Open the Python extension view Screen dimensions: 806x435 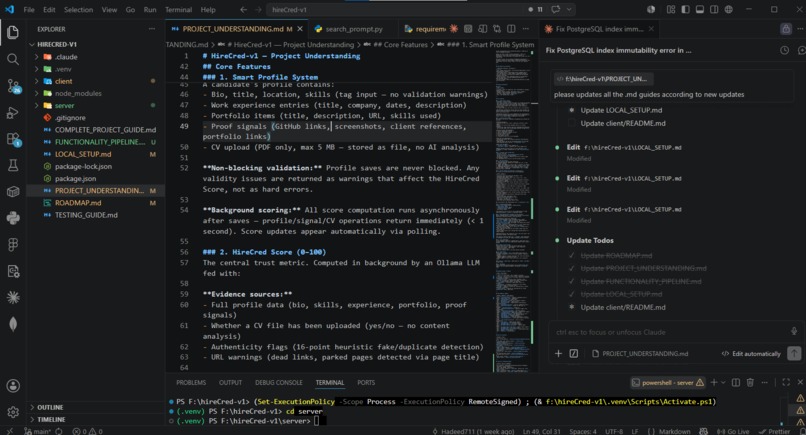(13, 218)
